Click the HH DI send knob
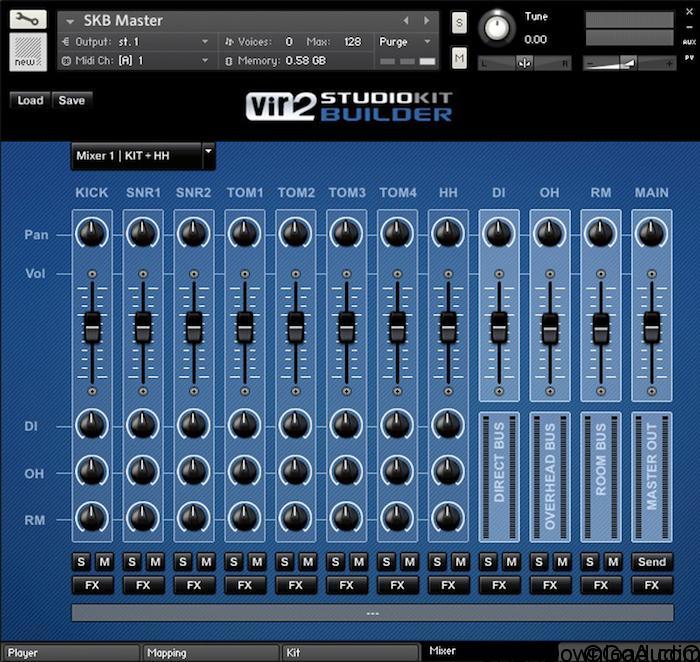The height and width of the screenshot is (662, 700). (448, 425)
